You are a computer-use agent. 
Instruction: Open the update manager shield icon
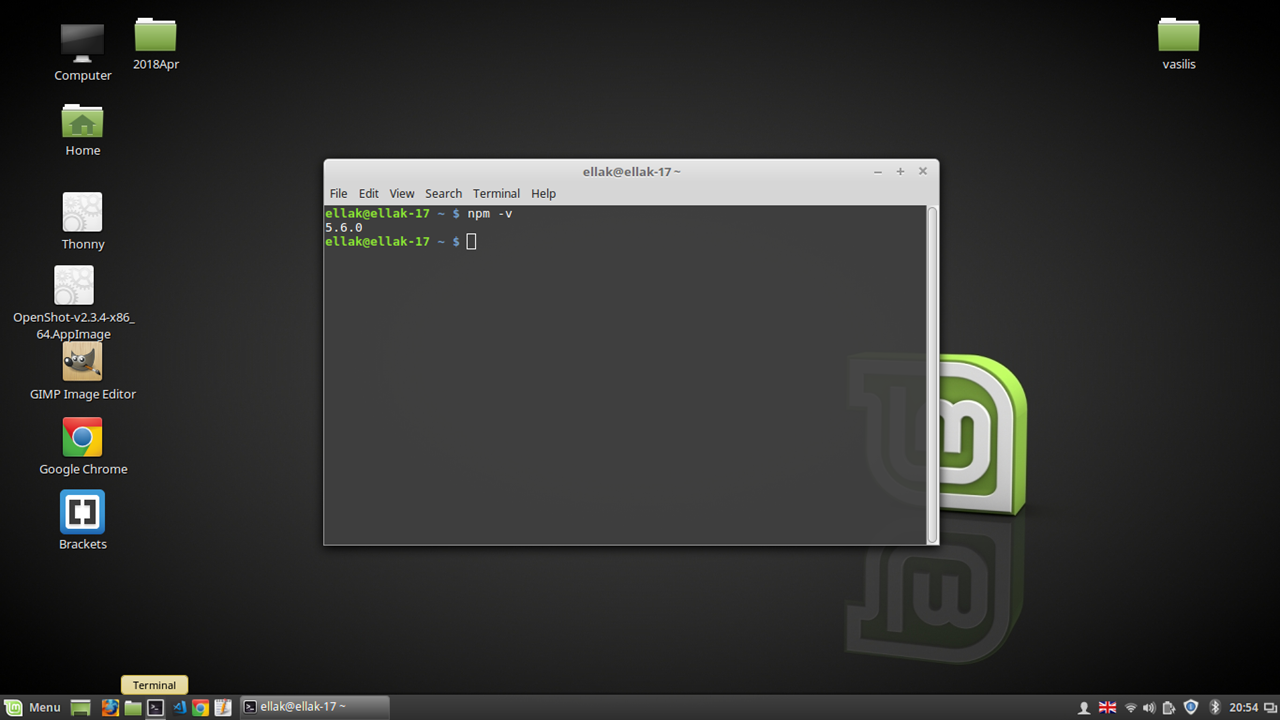click(x=1190, y=707)
